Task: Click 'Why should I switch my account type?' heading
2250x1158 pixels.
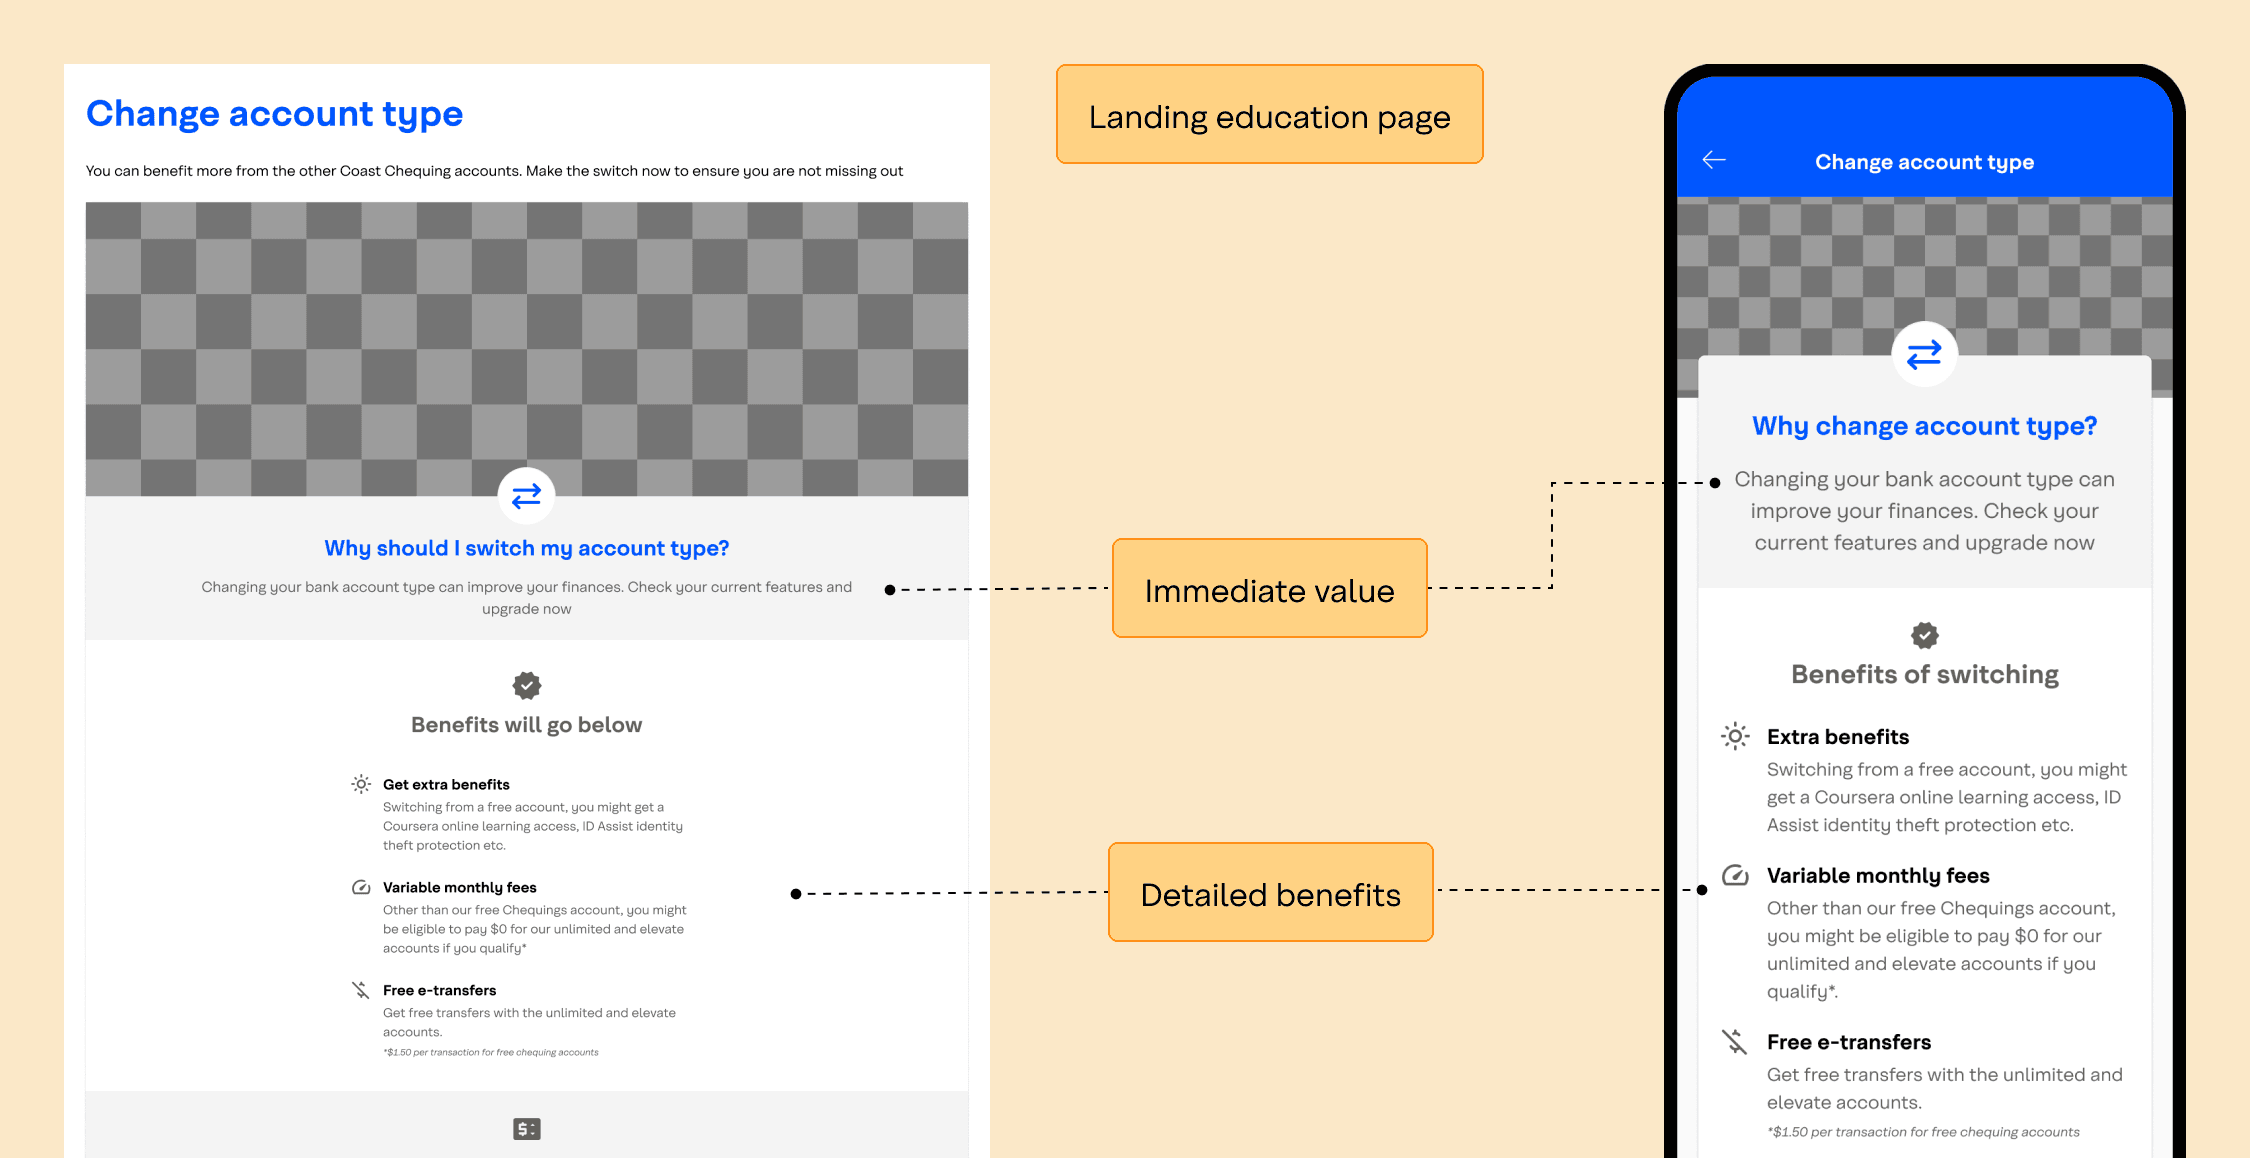Action: pyautogui.click(x=526, y=548)
